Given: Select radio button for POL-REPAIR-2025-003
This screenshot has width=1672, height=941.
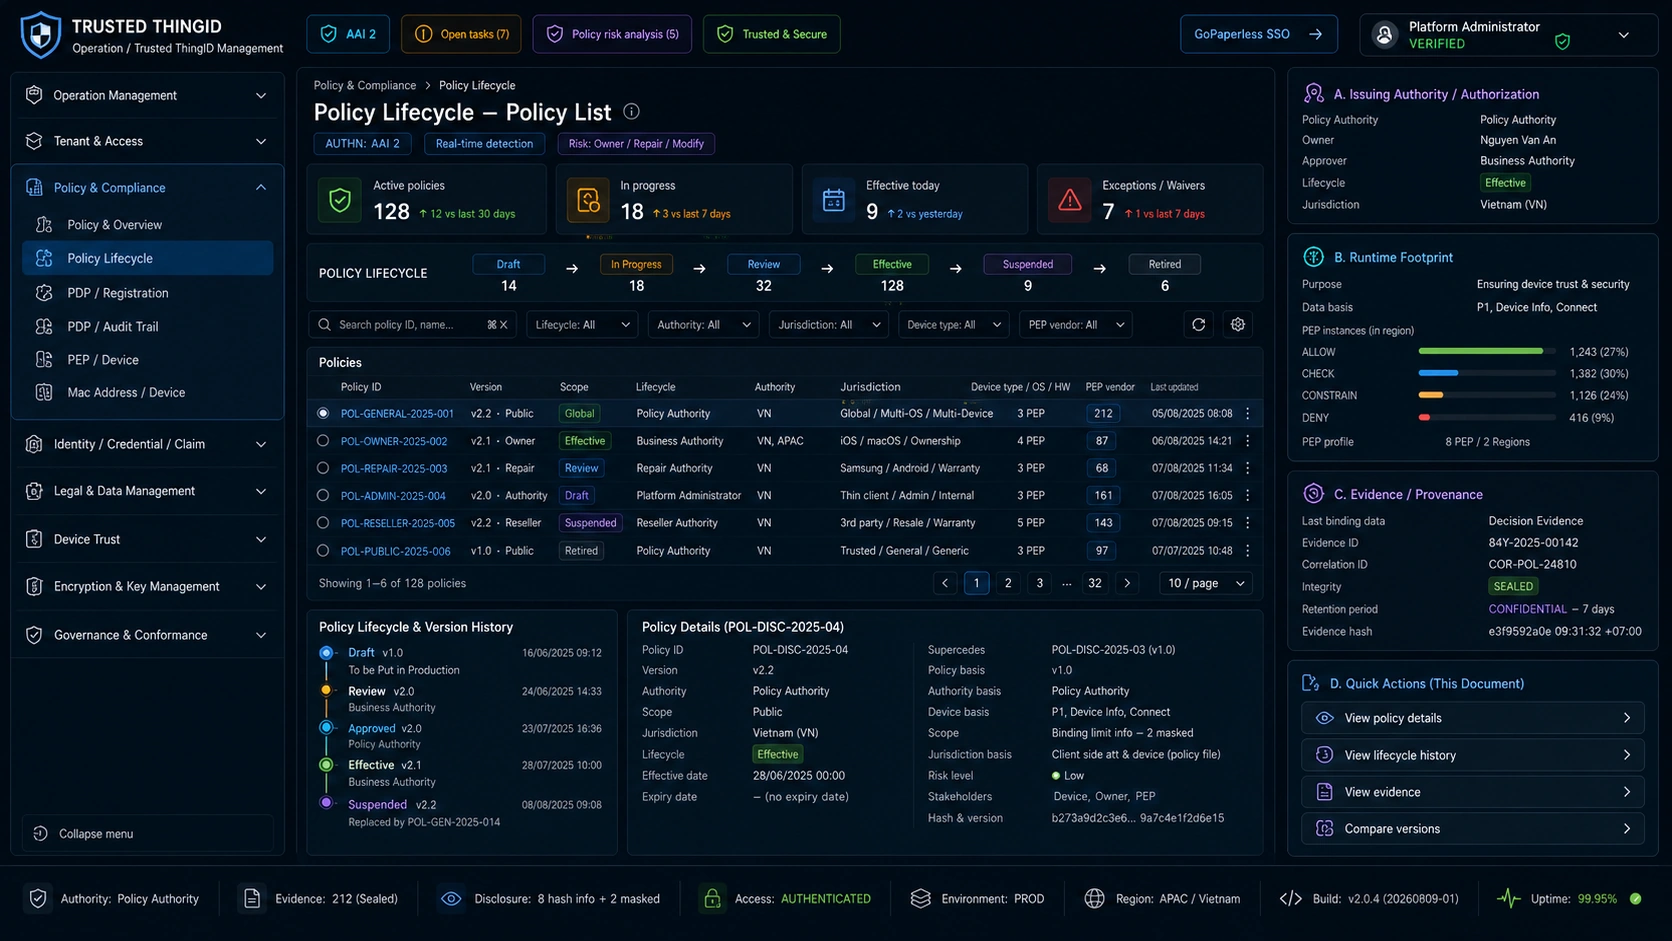Looking at the screenshot, I should [x=323, y=468].
